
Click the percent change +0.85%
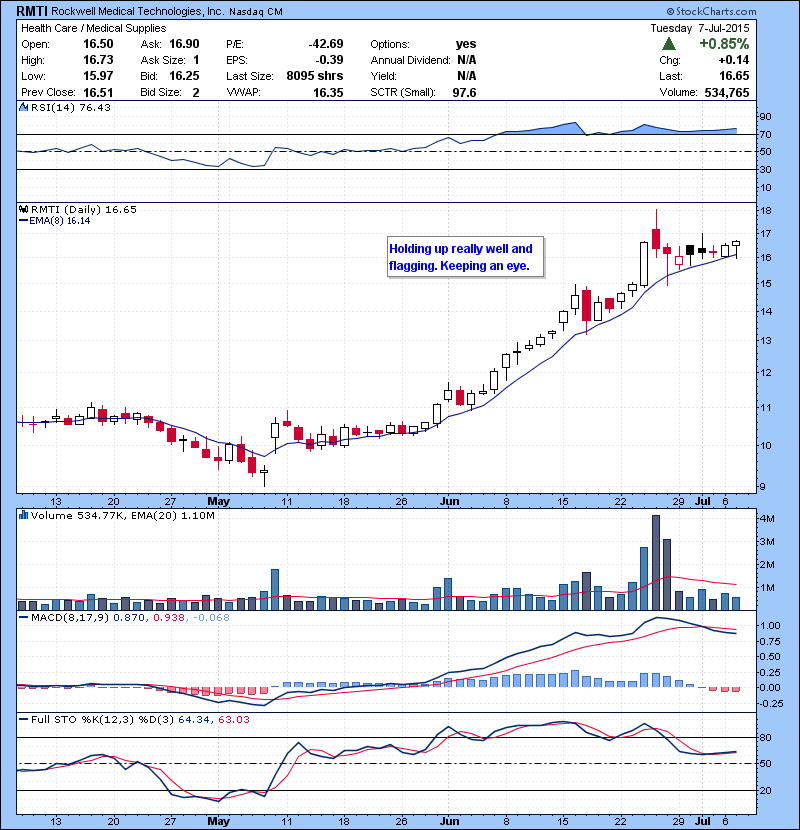coord(724,43)
